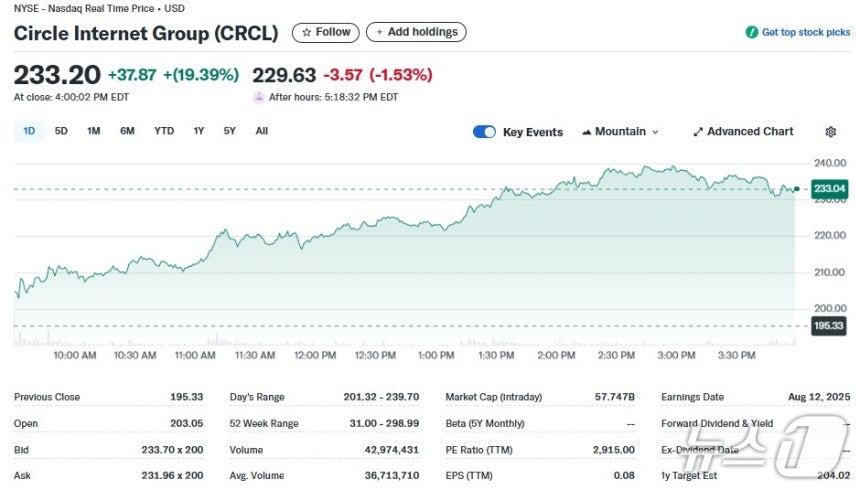Show the All time range chart
This screenshot has width=860, height=490.
[x=262, y=131]
